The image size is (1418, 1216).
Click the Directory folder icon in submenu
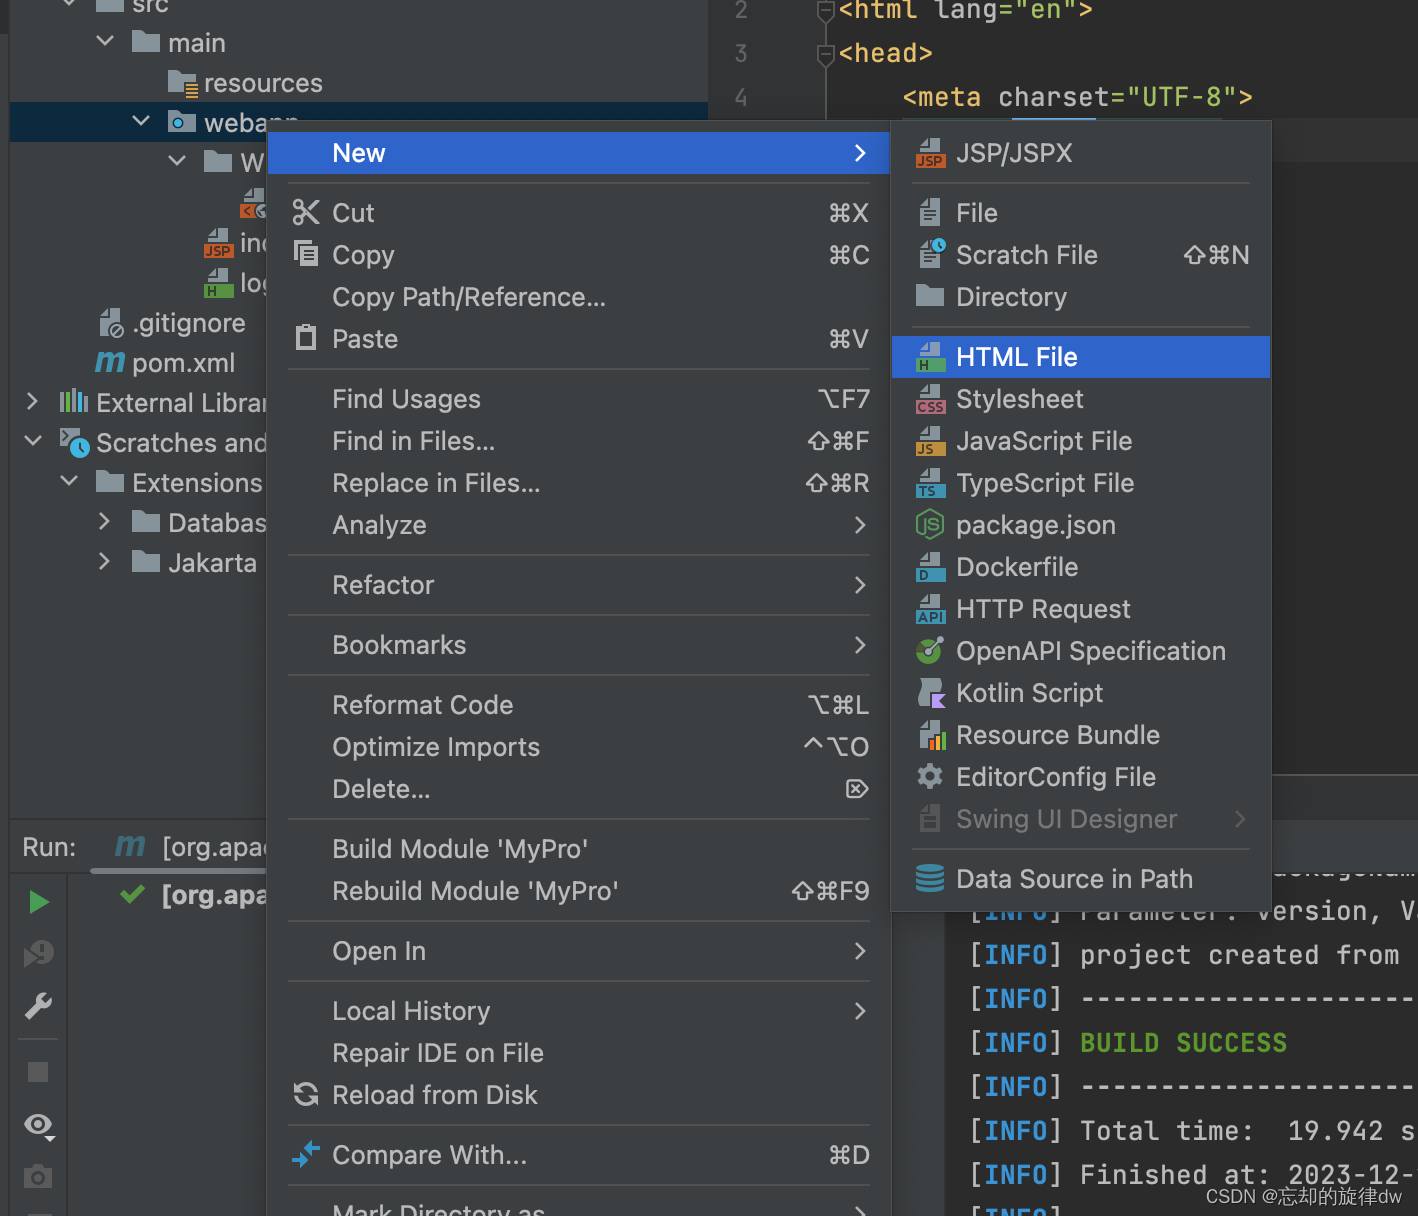(x=930, y=296)
